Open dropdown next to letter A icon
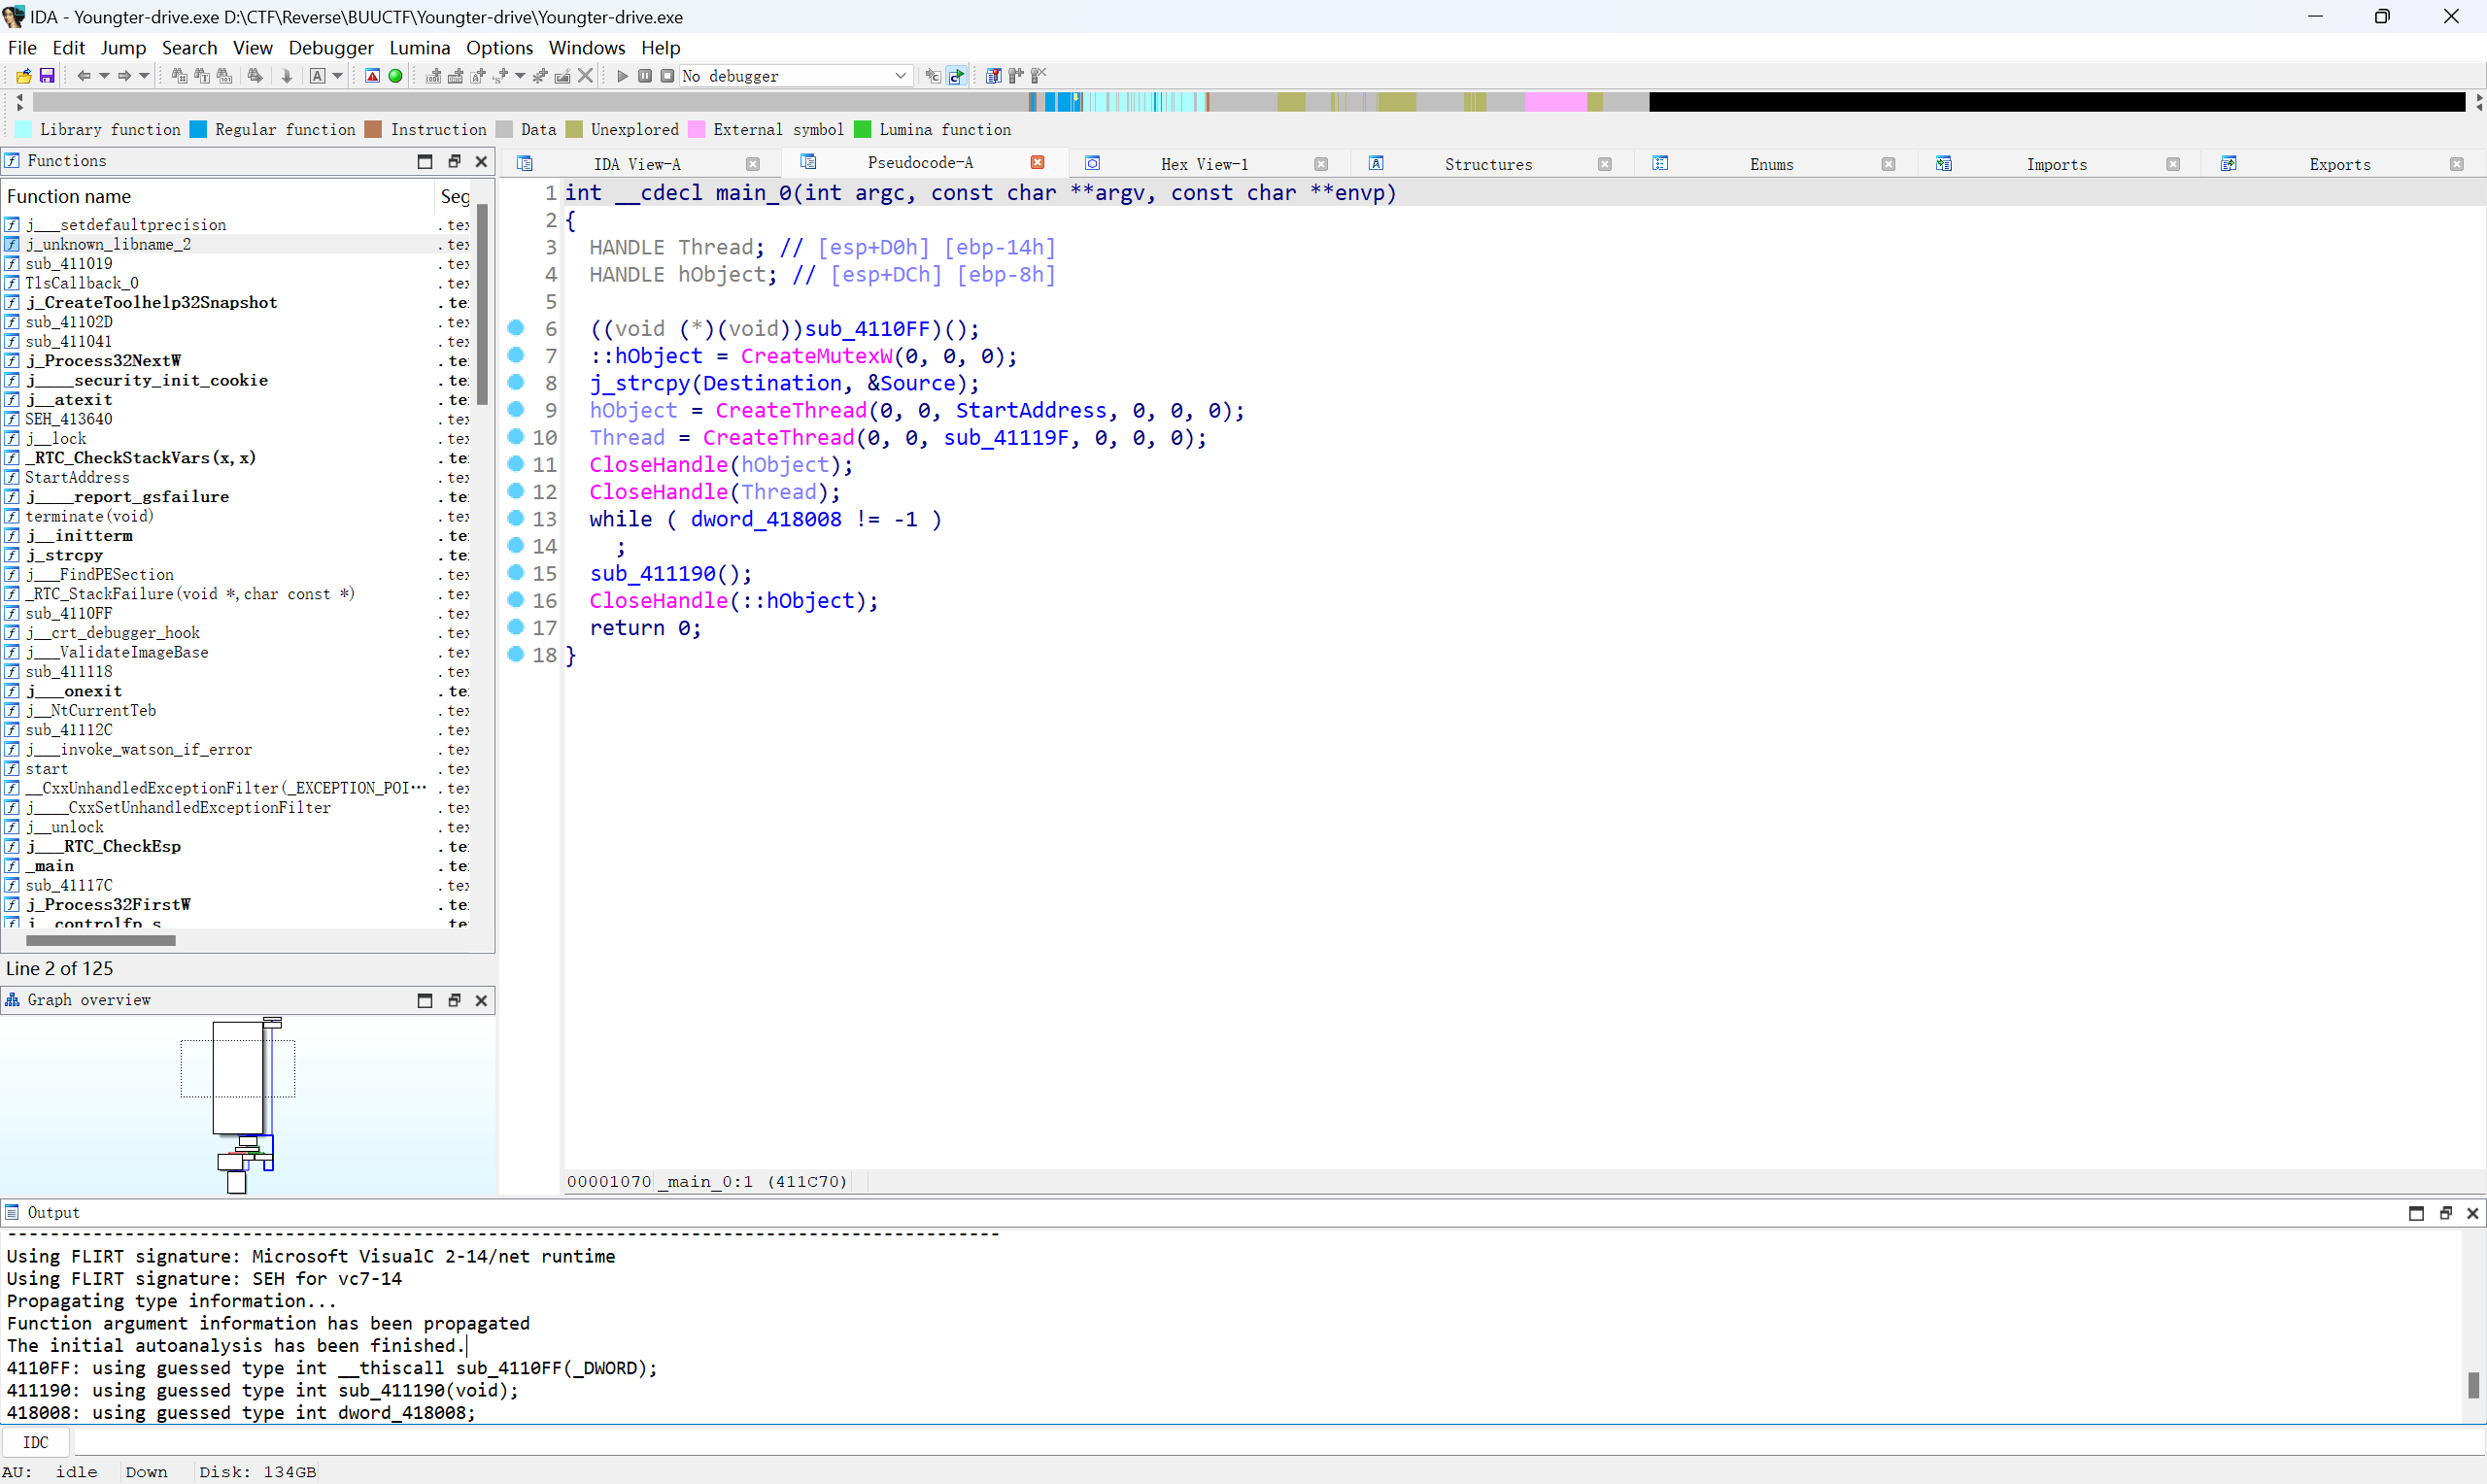 [x=337, y=76]
